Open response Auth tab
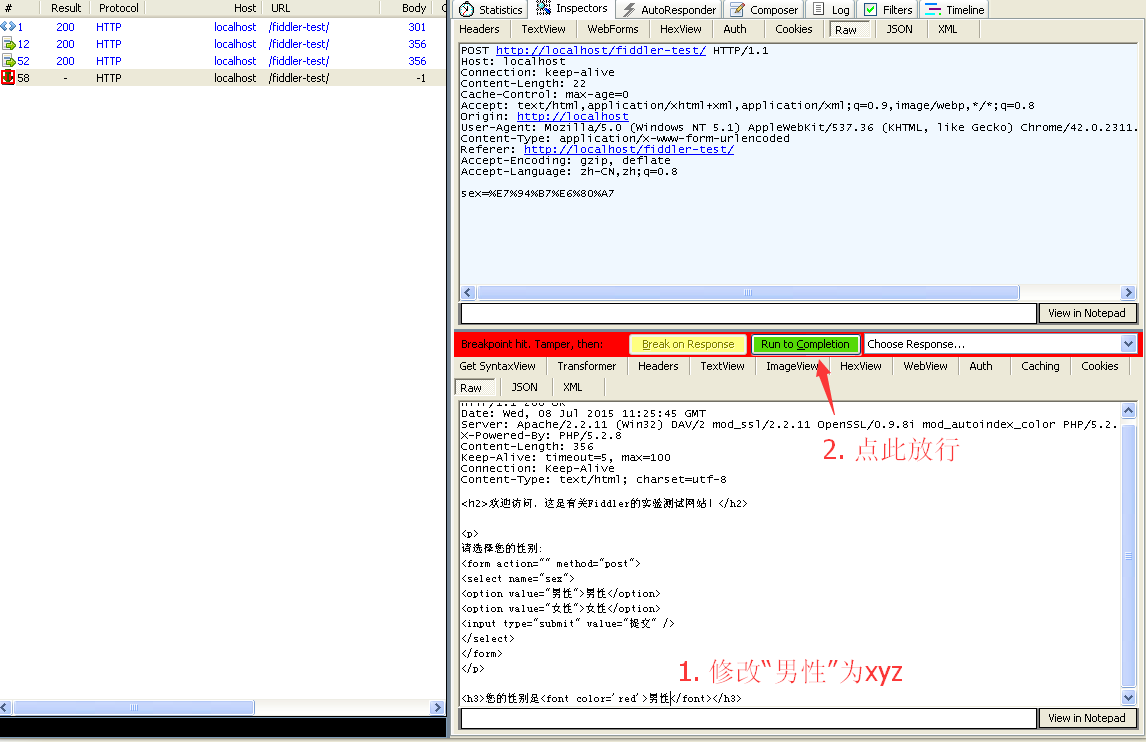1146x742 pixels. pyautogui.click(x=981, y=366)
